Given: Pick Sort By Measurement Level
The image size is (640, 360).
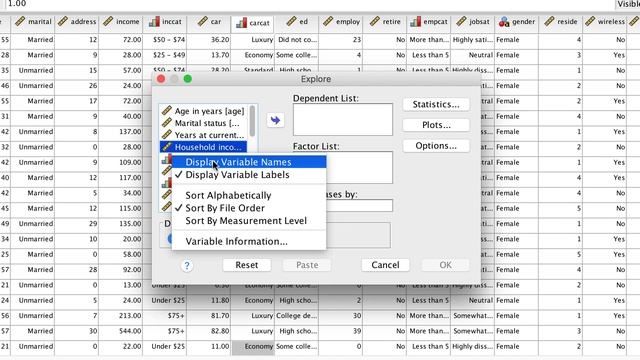Looking at the screenshot, I should [x=249, y=221].
